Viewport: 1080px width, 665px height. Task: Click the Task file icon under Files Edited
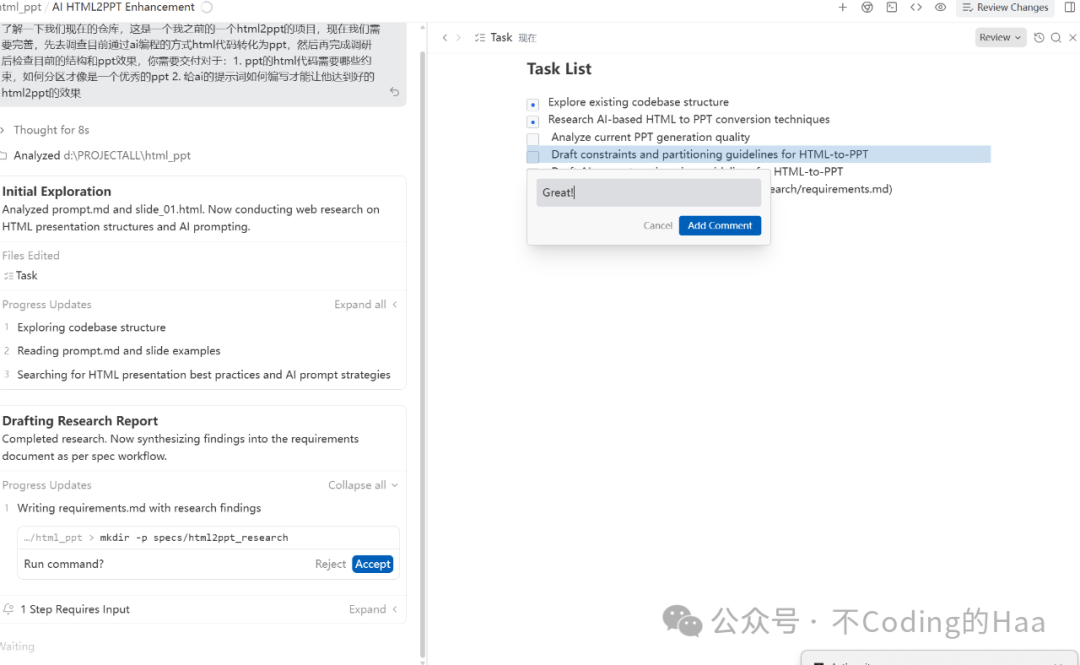coord(8,276)
